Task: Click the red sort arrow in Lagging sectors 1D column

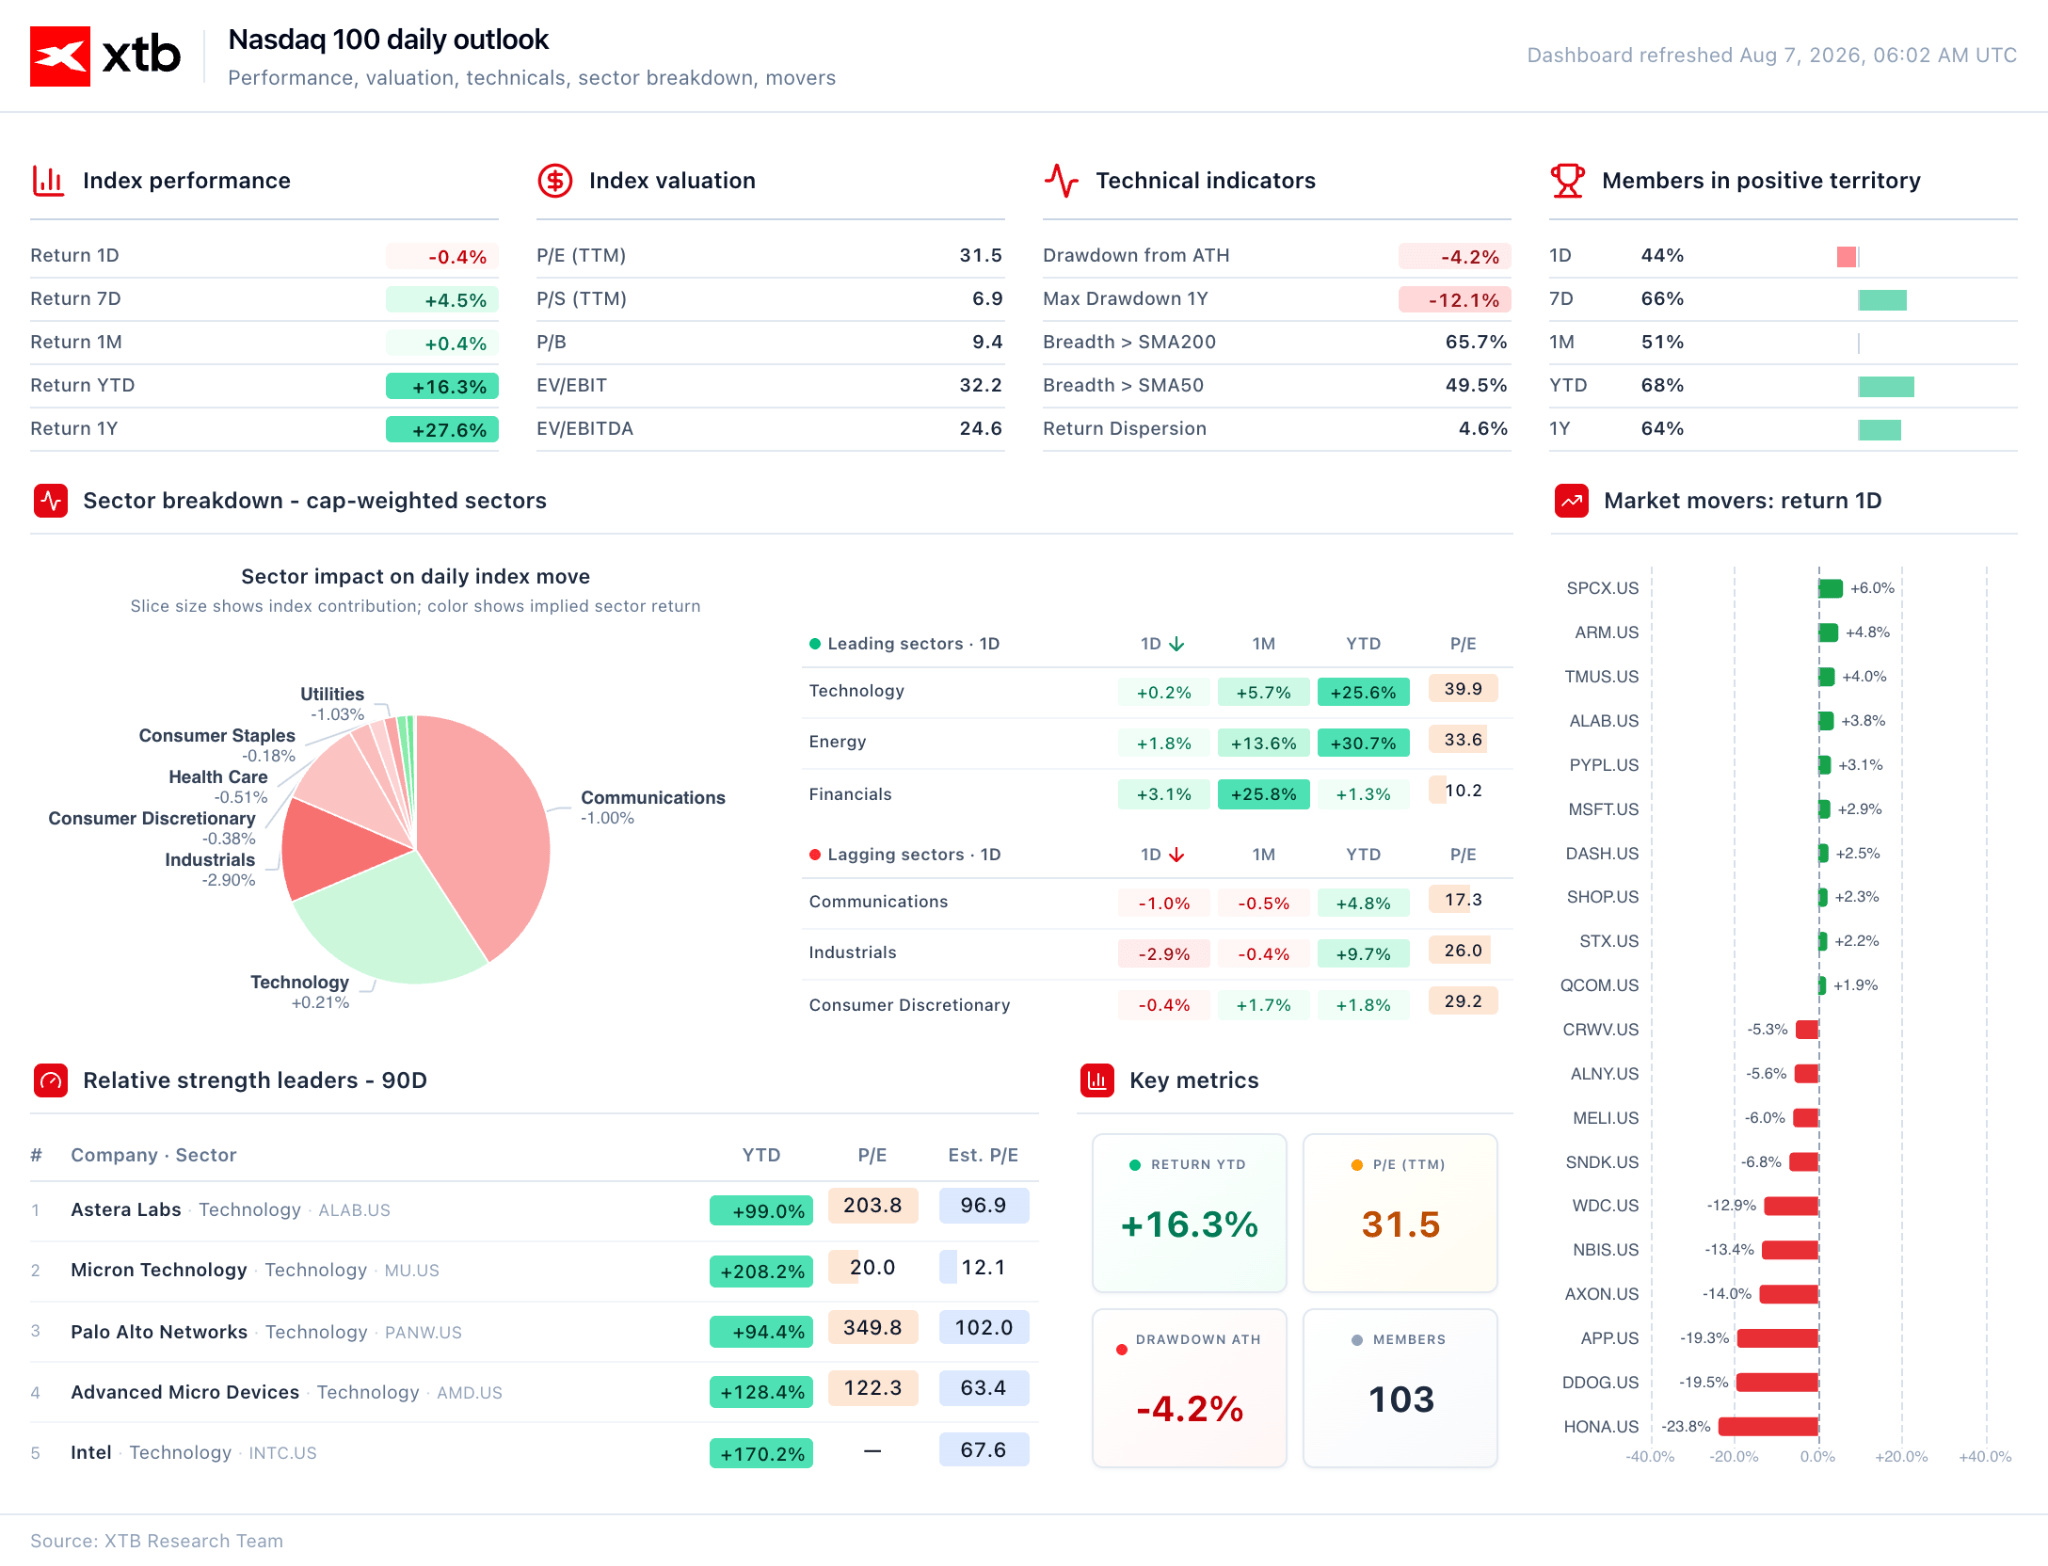Action: (x=1177, y=855)
